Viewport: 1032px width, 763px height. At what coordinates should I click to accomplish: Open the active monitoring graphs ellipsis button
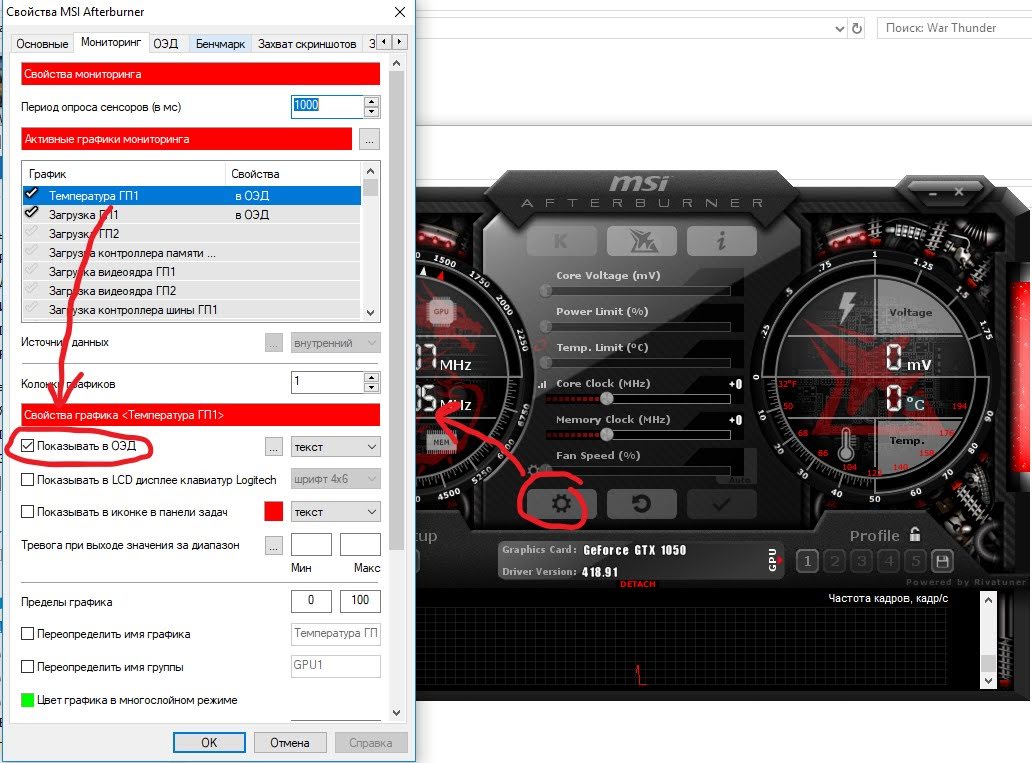369,140
